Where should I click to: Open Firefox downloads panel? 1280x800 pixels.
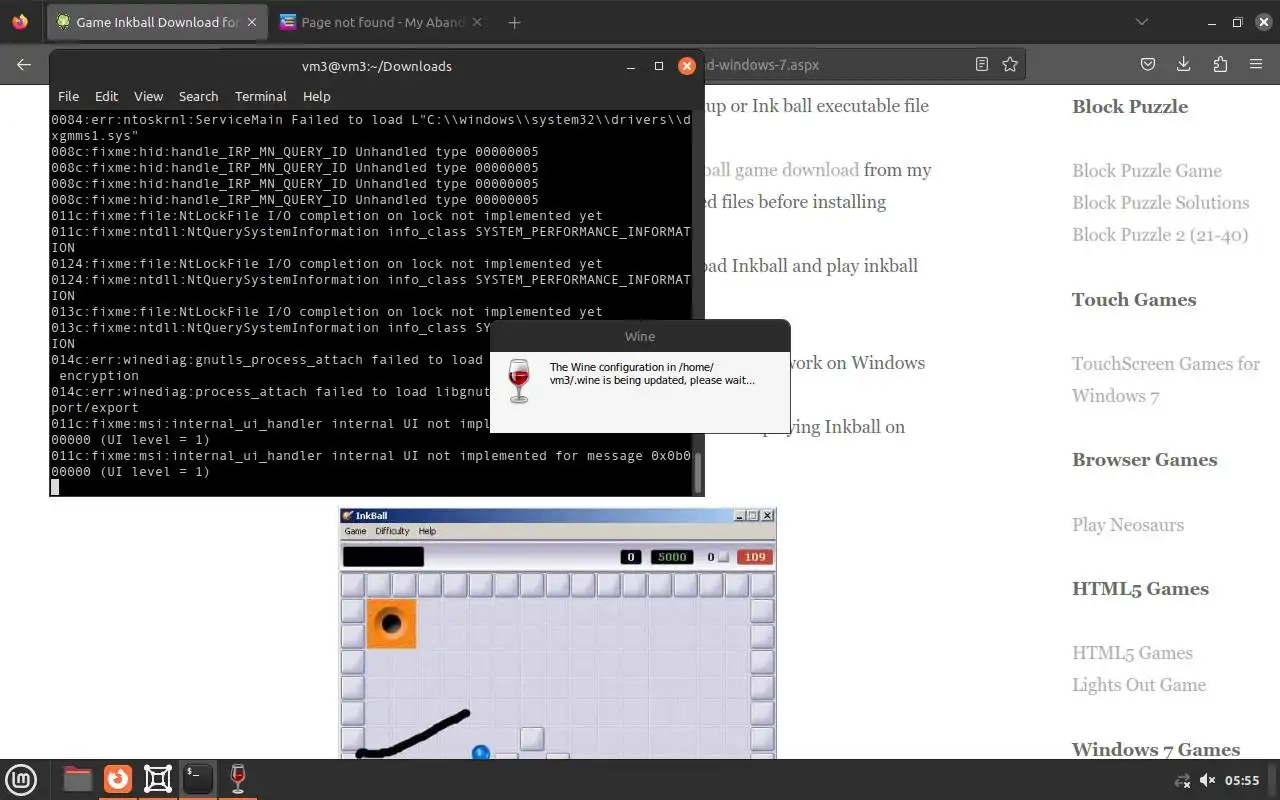[1184, 64]
